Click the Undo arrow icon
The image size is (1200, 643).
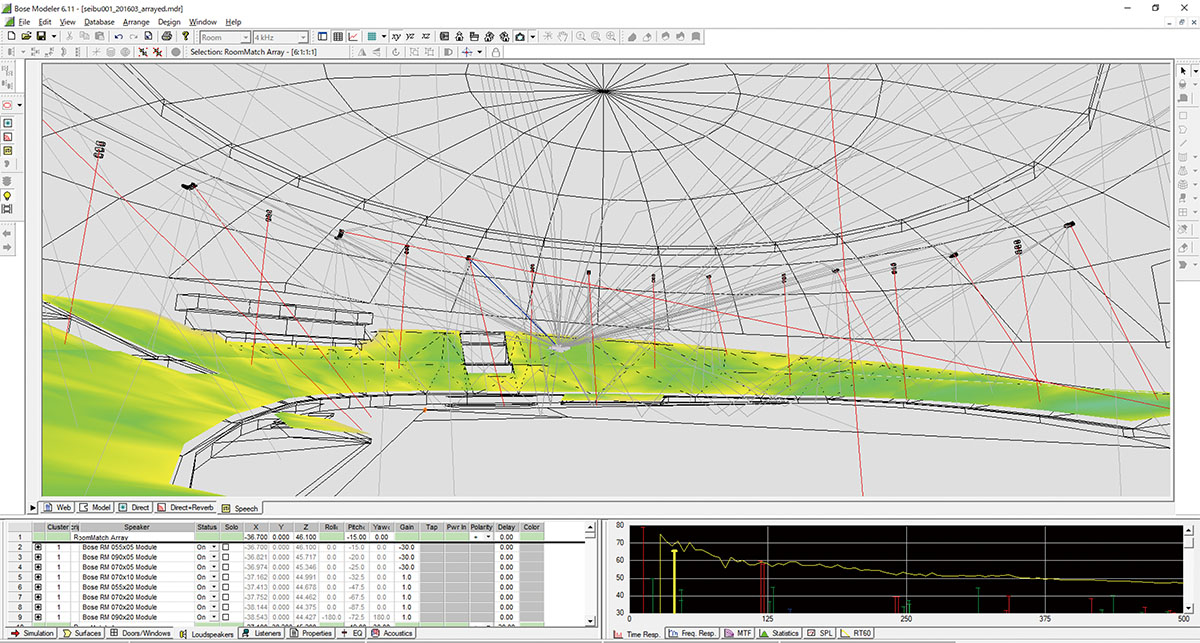point(119,37)
